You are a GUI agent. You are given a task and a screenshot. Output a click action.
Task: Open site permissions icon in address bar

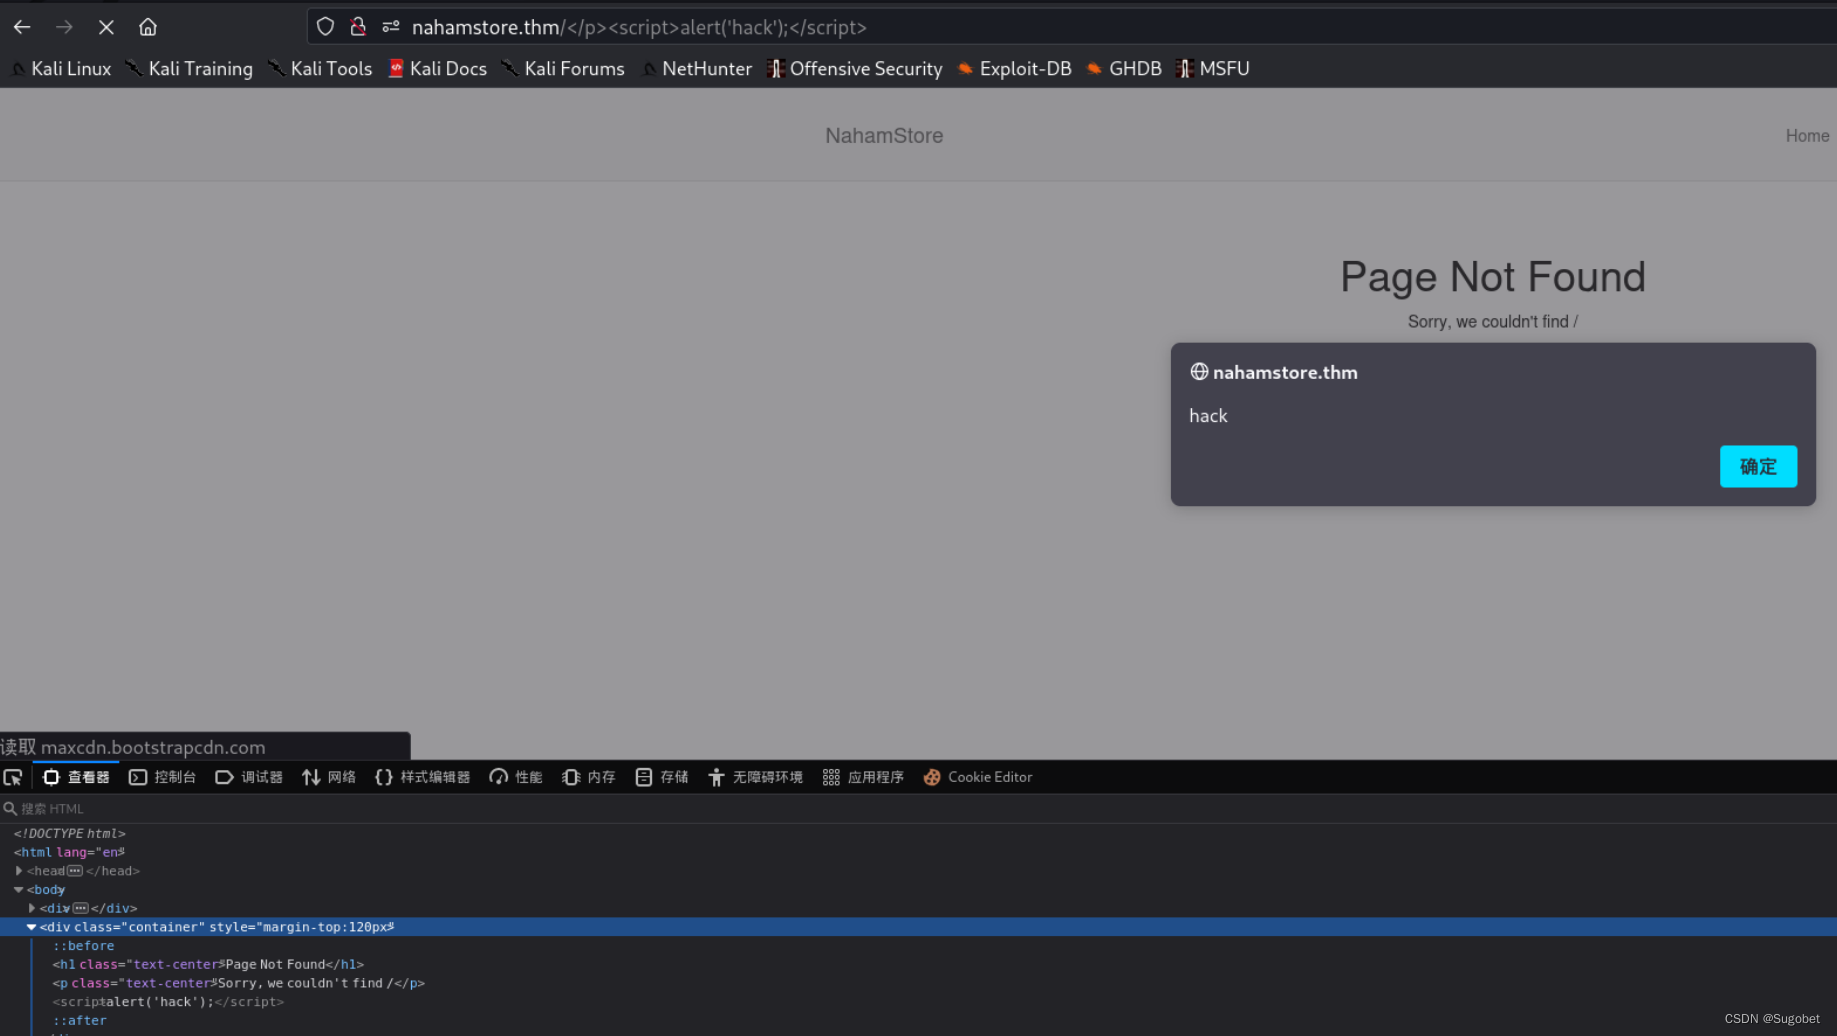tap(391, 27)
